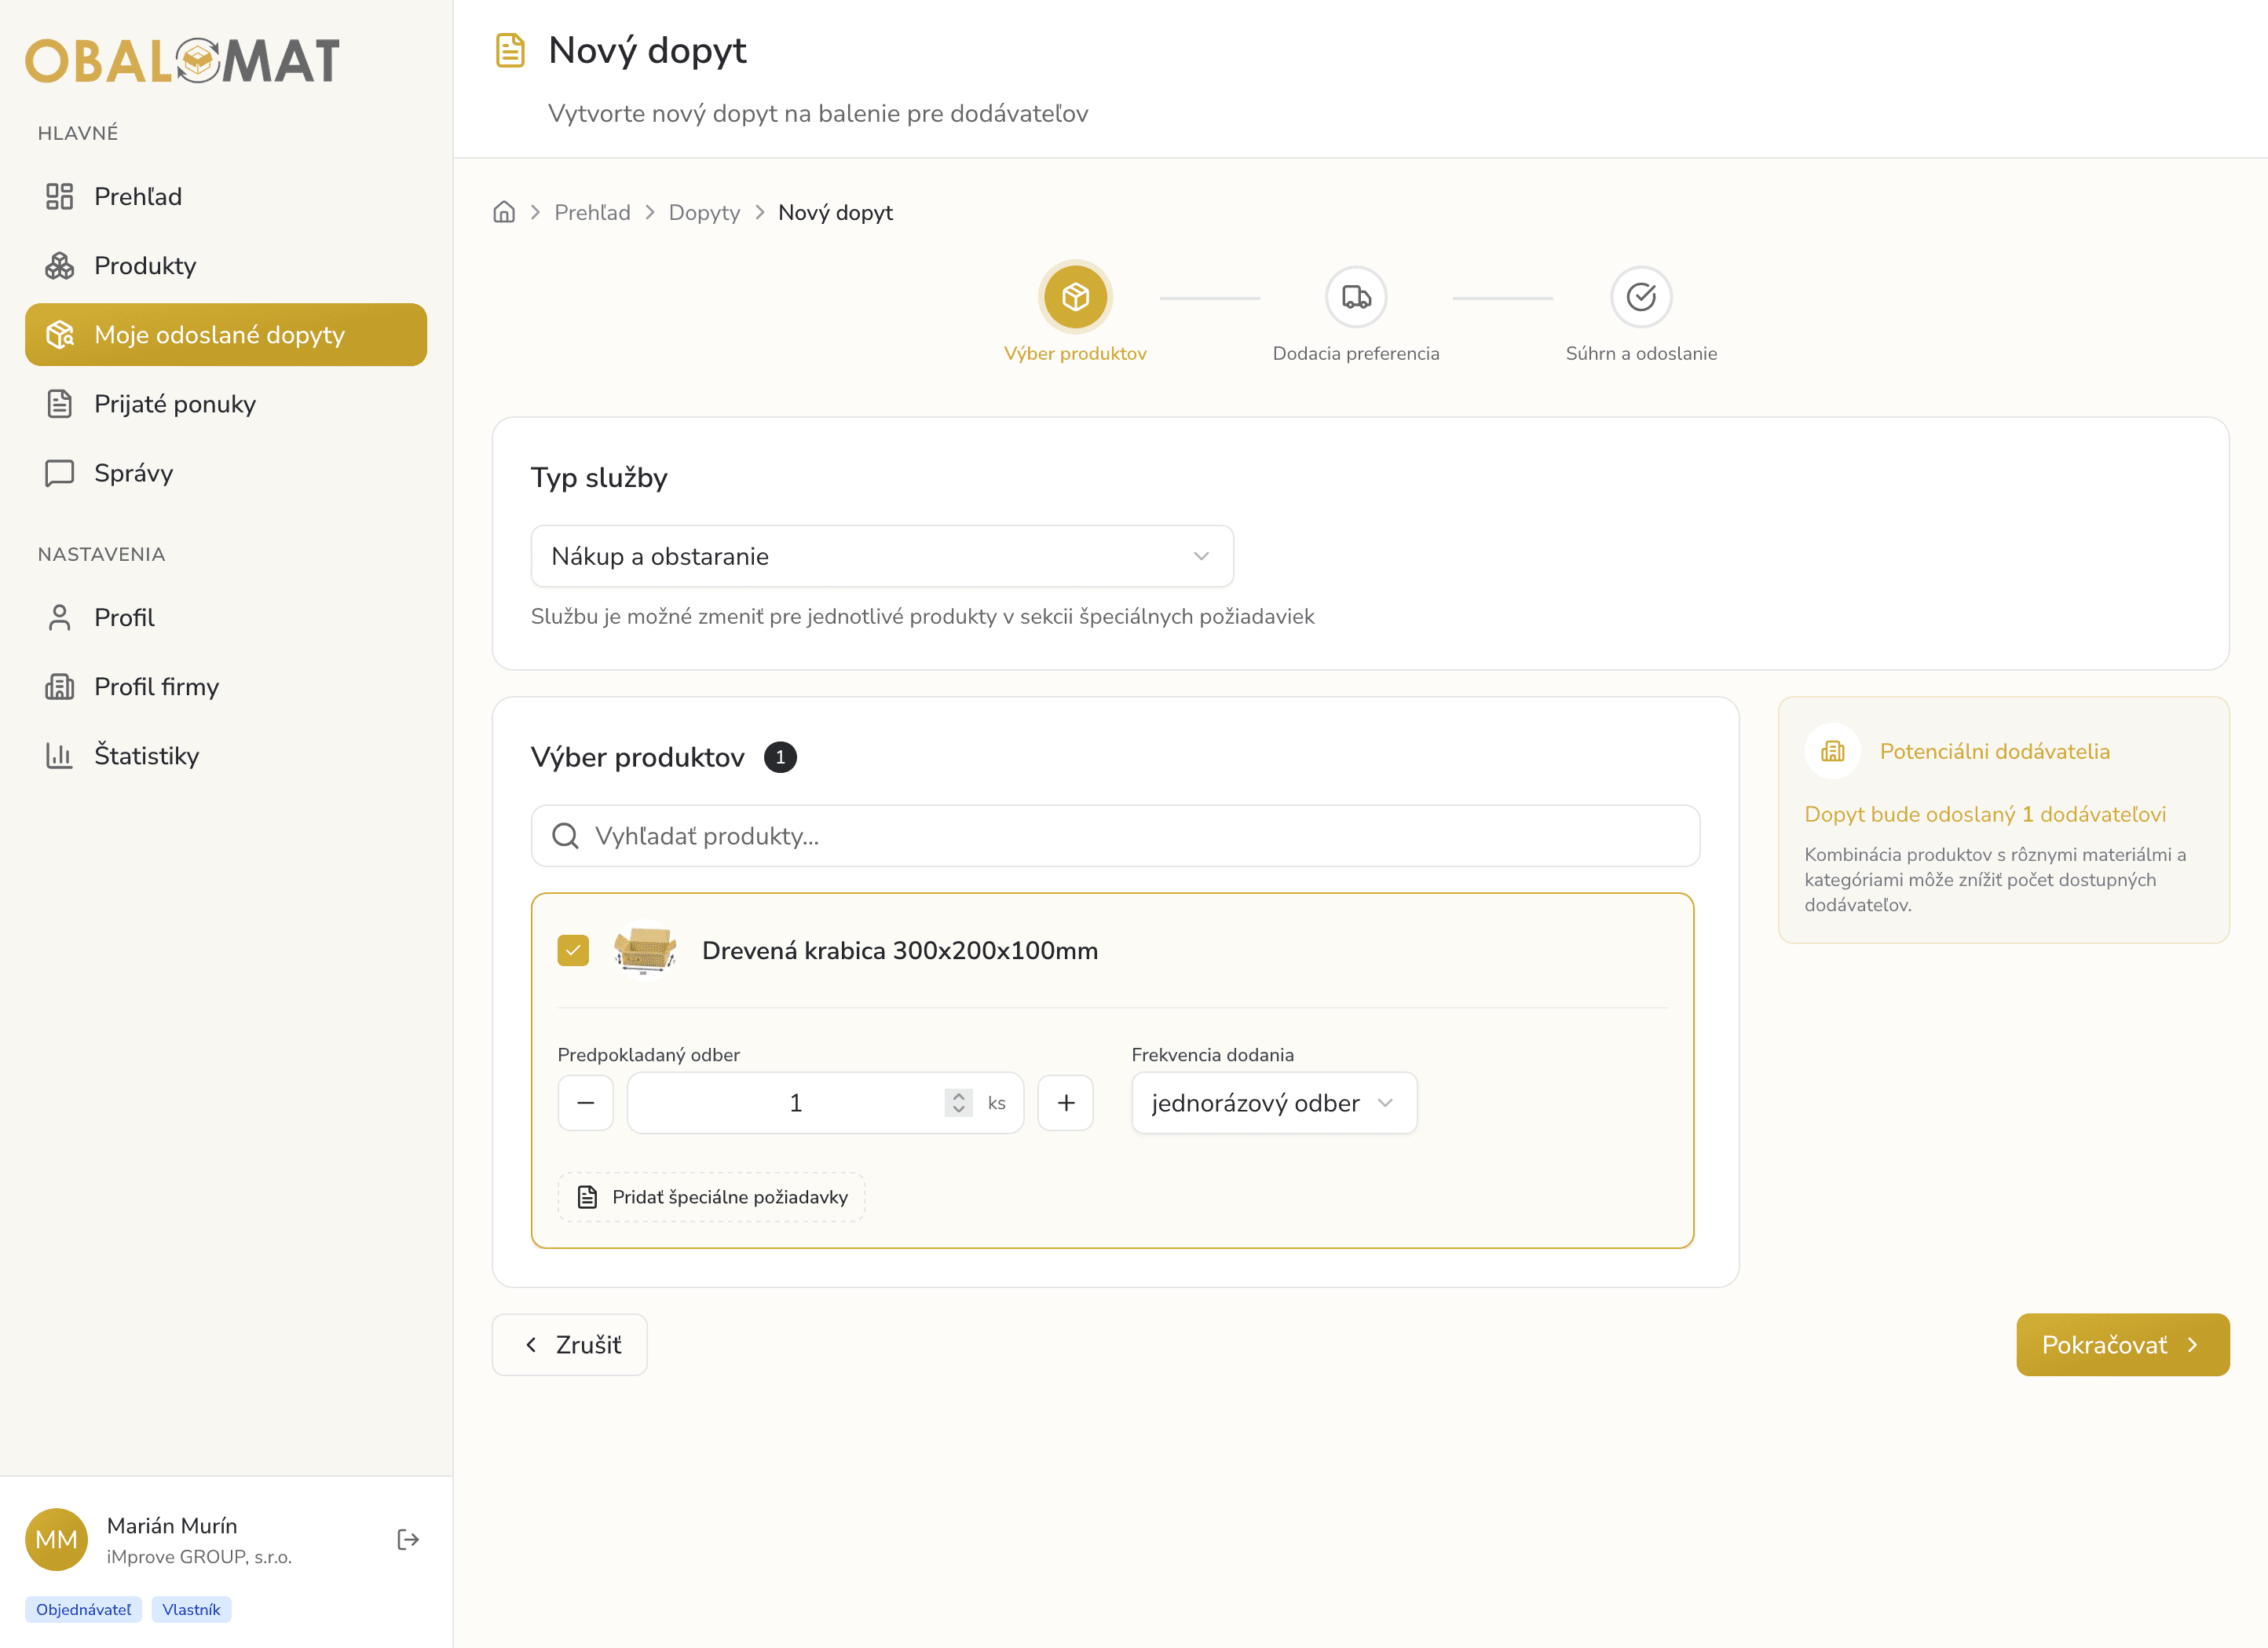Go to Štatistiky in sidebar
This screenshot has height=1648, width=2268.
pos(146,755)
